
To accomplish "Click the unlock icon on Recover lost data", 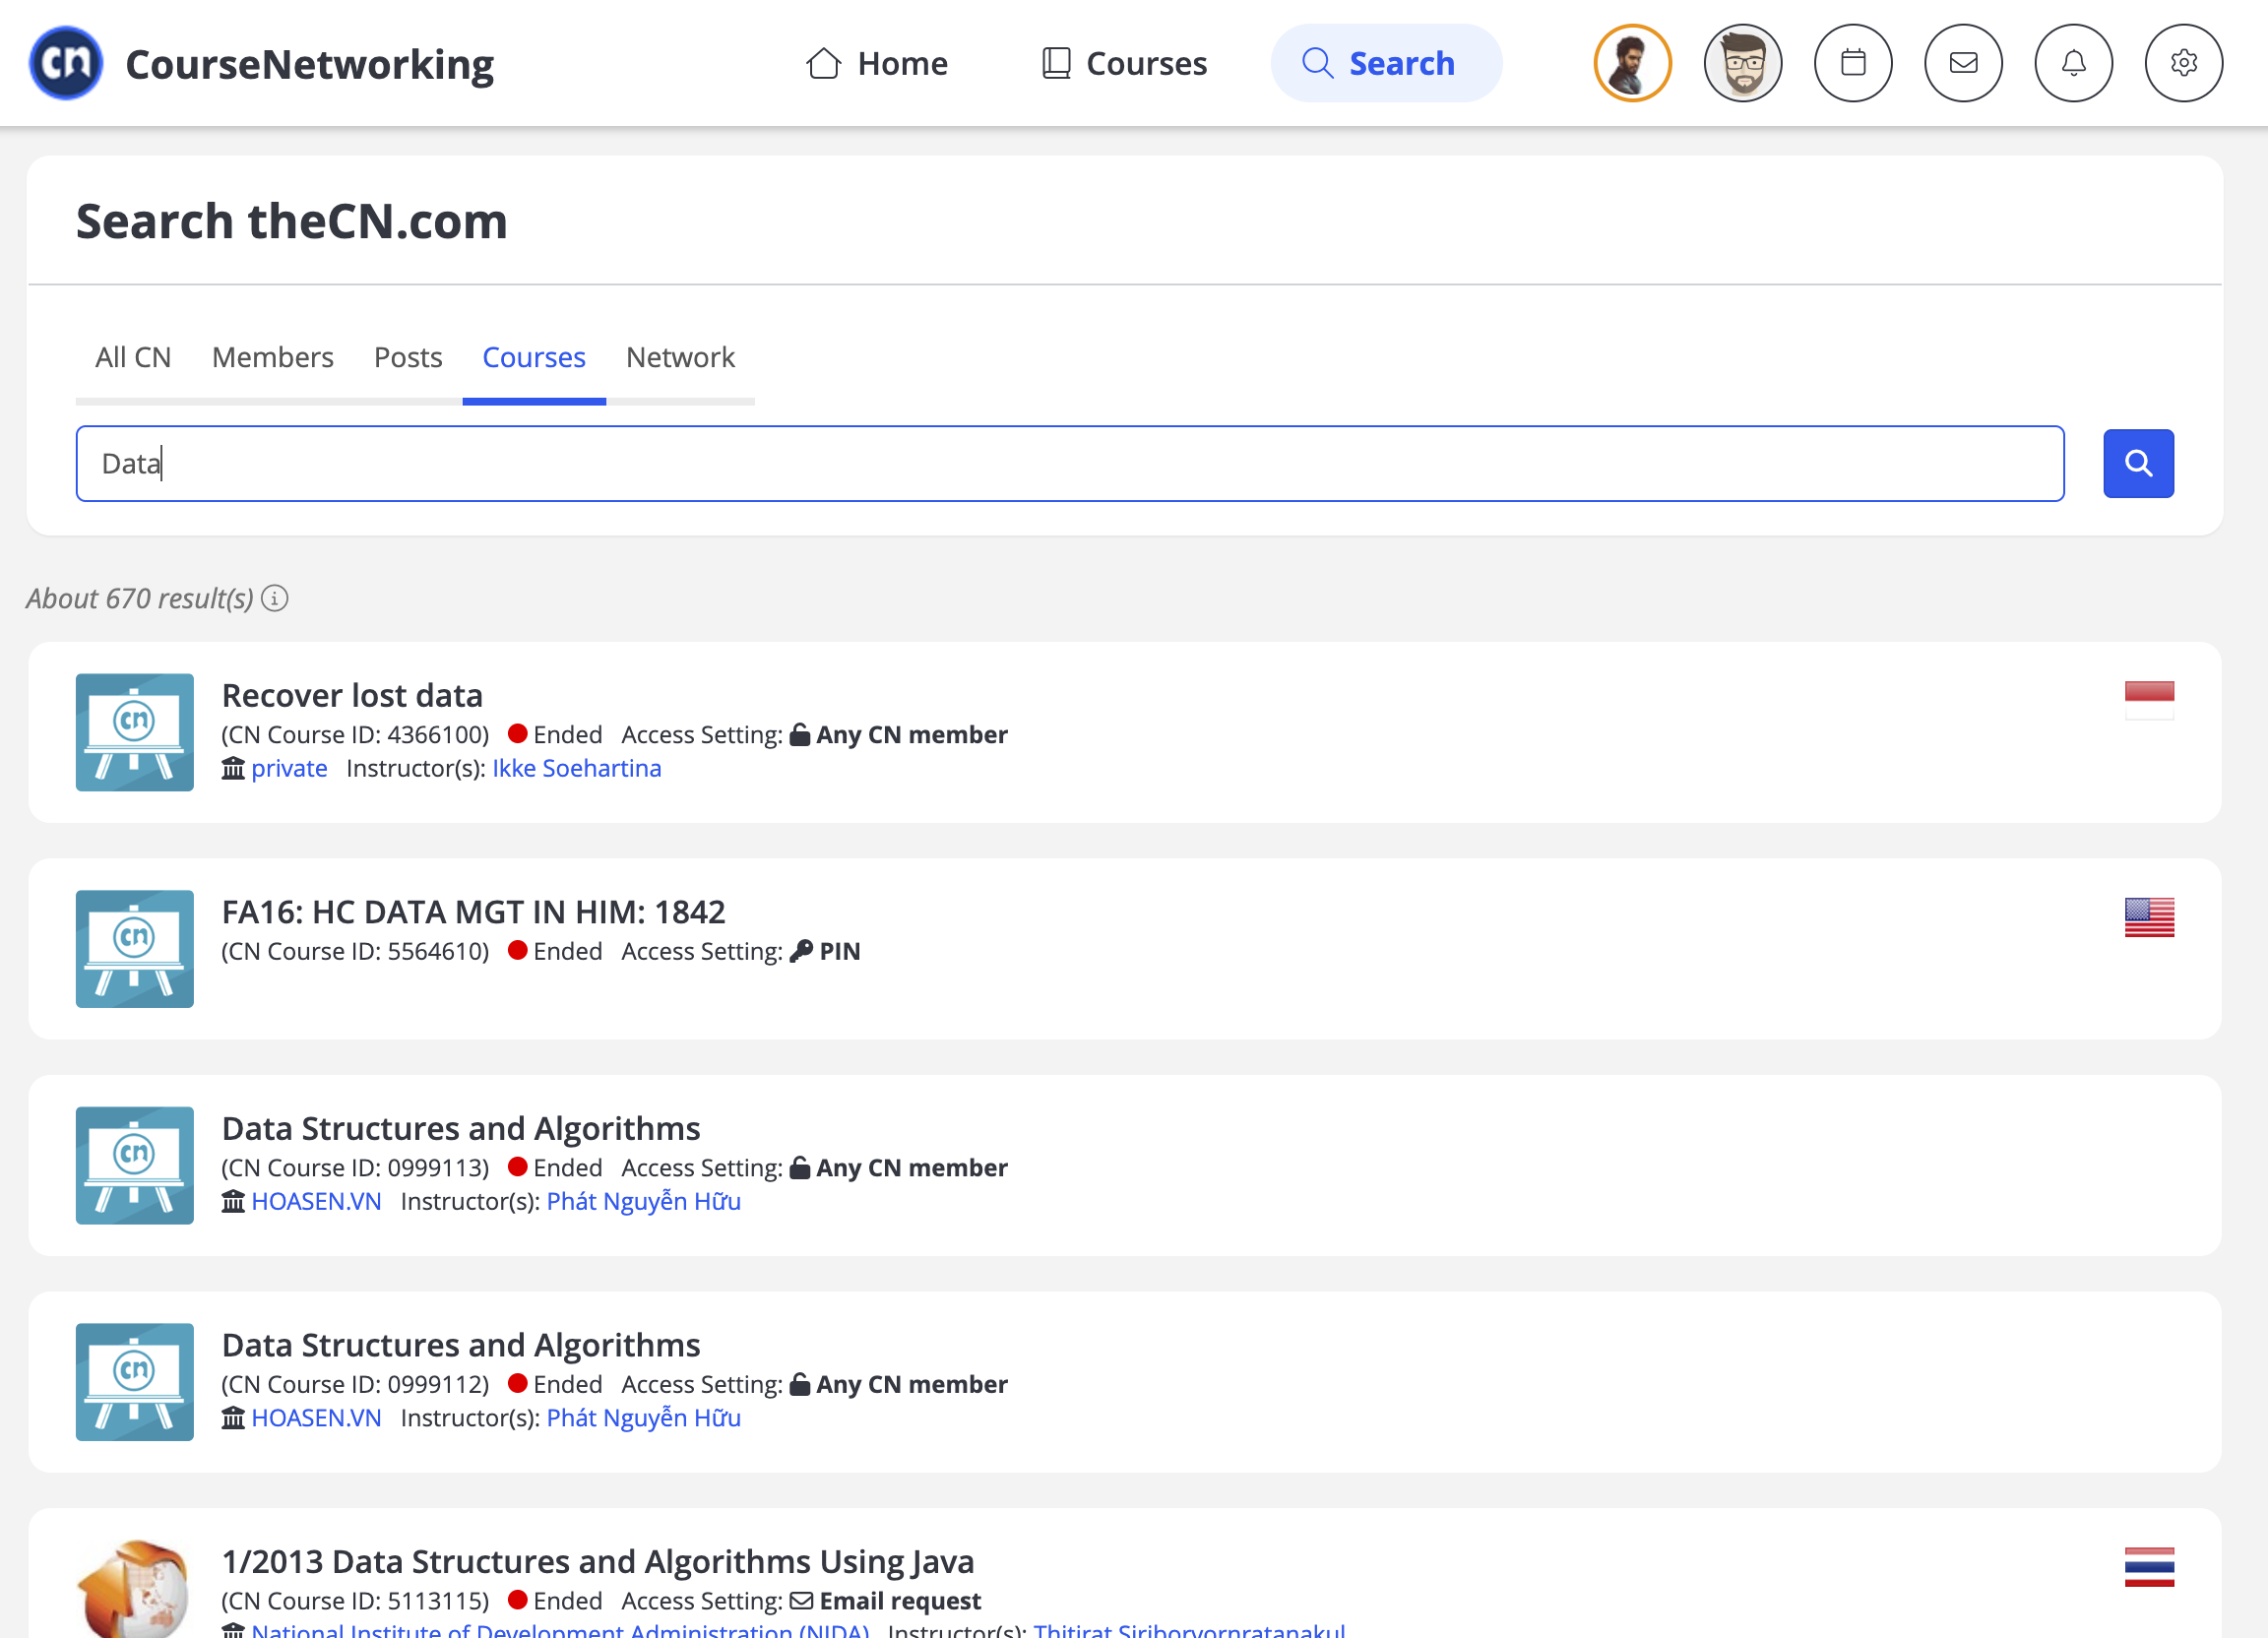I will (800, 735).
